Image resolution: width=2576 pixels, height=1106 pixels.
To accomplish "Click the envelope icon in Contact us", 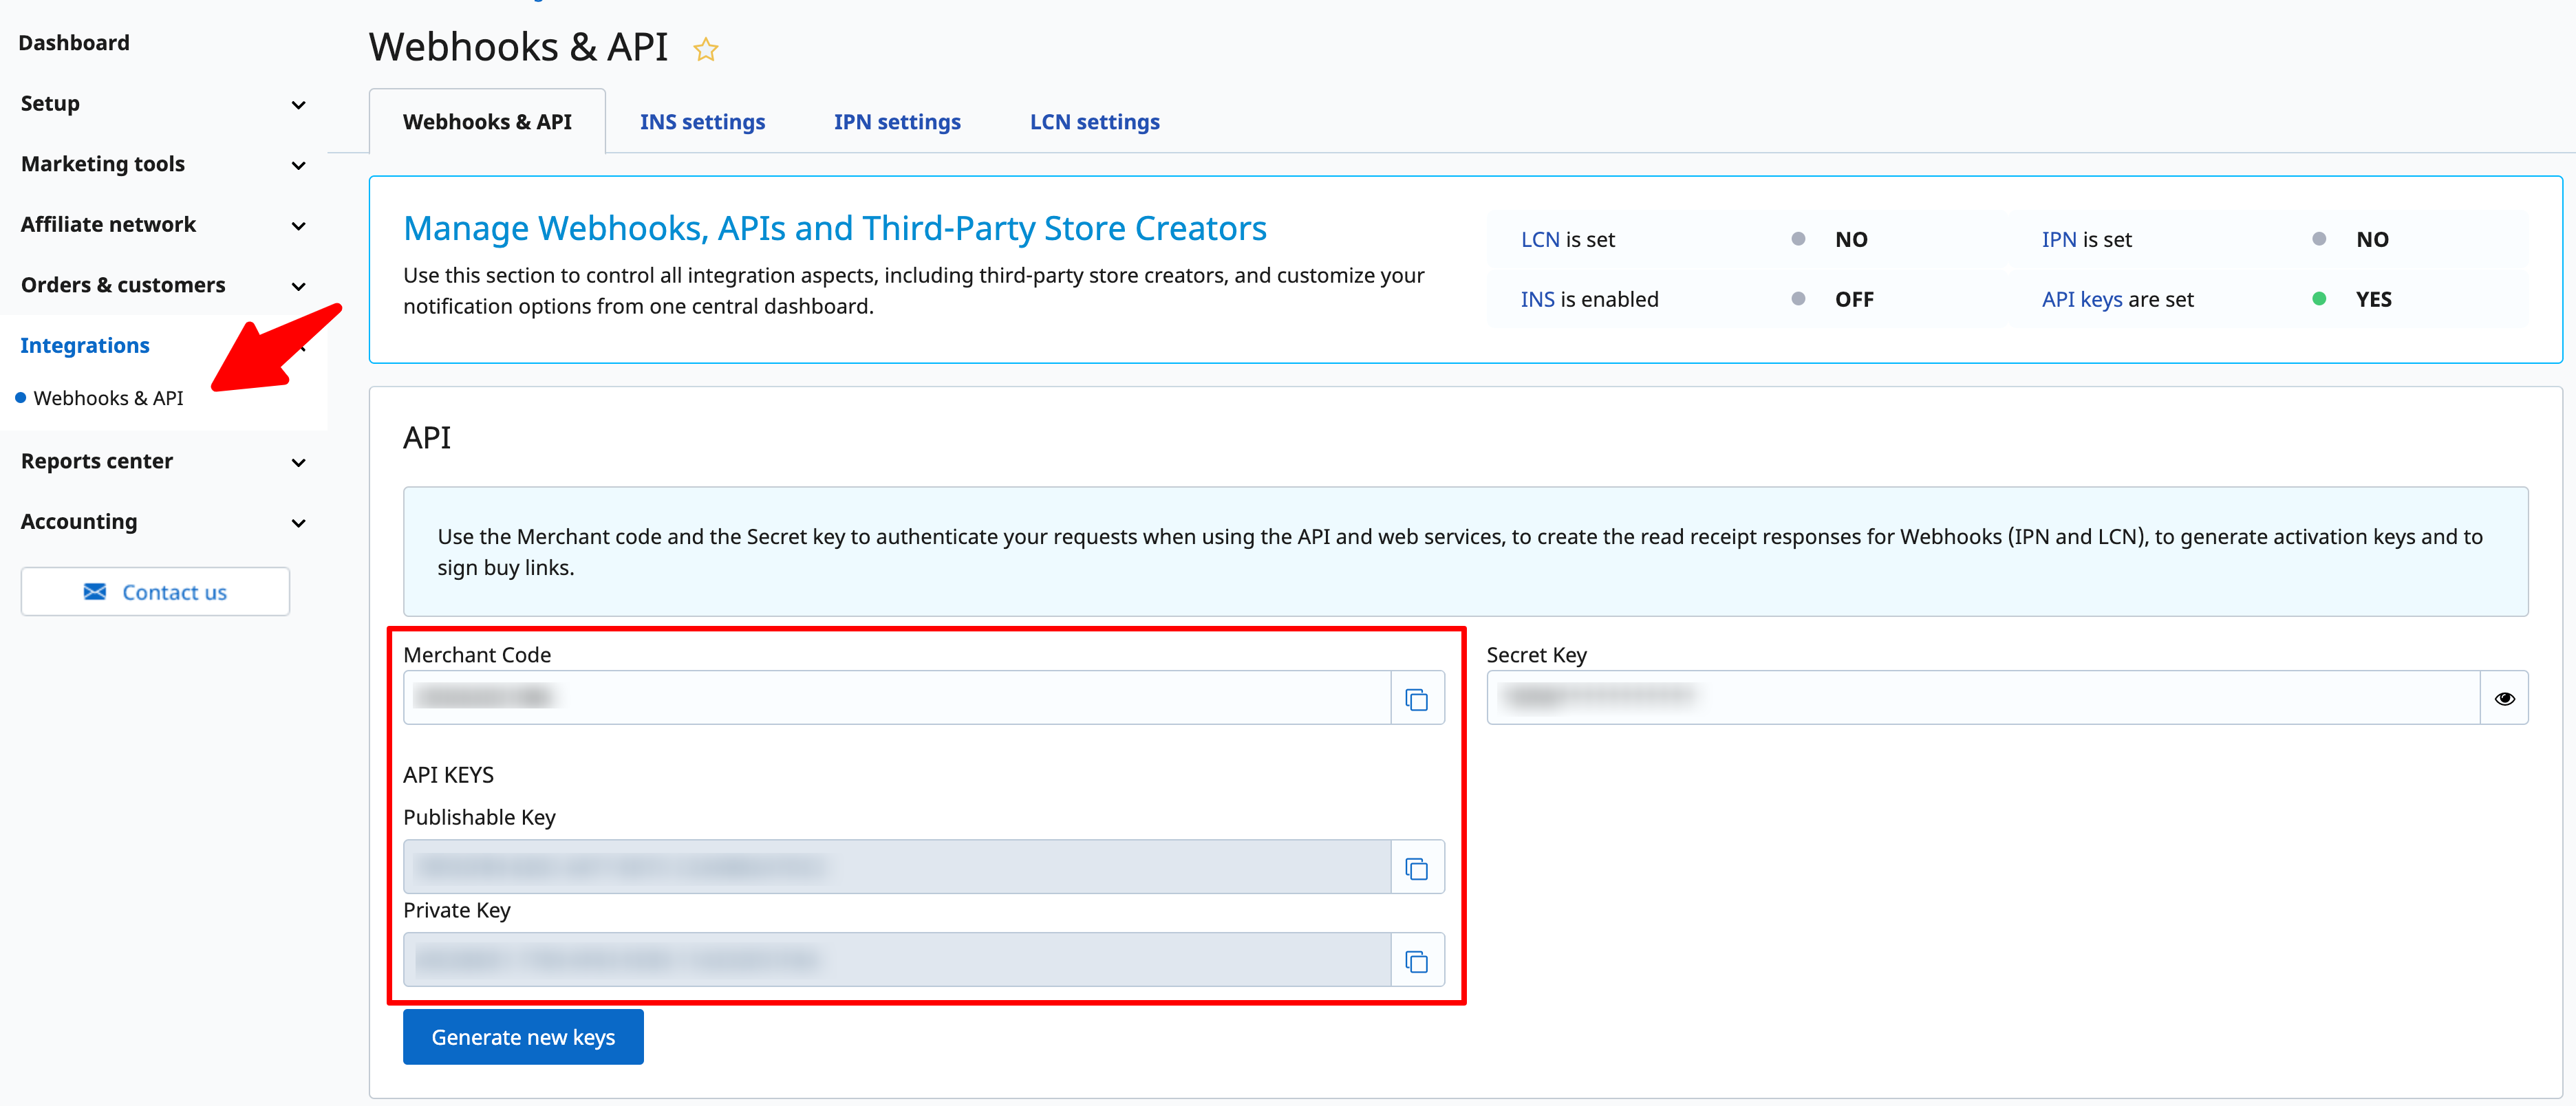I will (95, 592).
